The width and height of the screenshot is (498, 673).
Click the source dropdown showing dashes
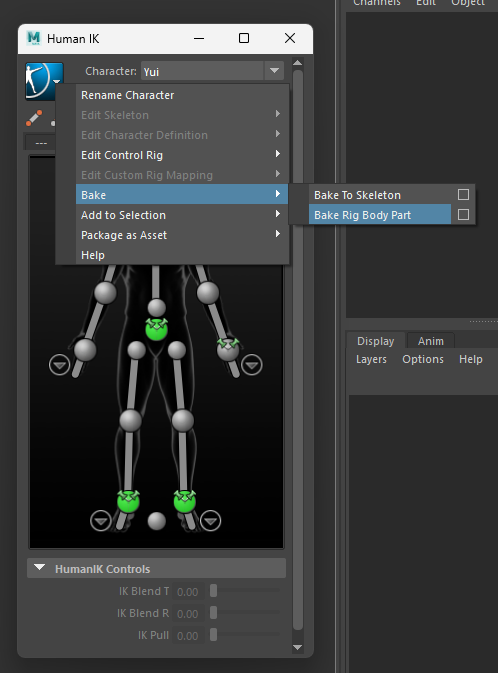pyautogui.click(x=41, y=142)
